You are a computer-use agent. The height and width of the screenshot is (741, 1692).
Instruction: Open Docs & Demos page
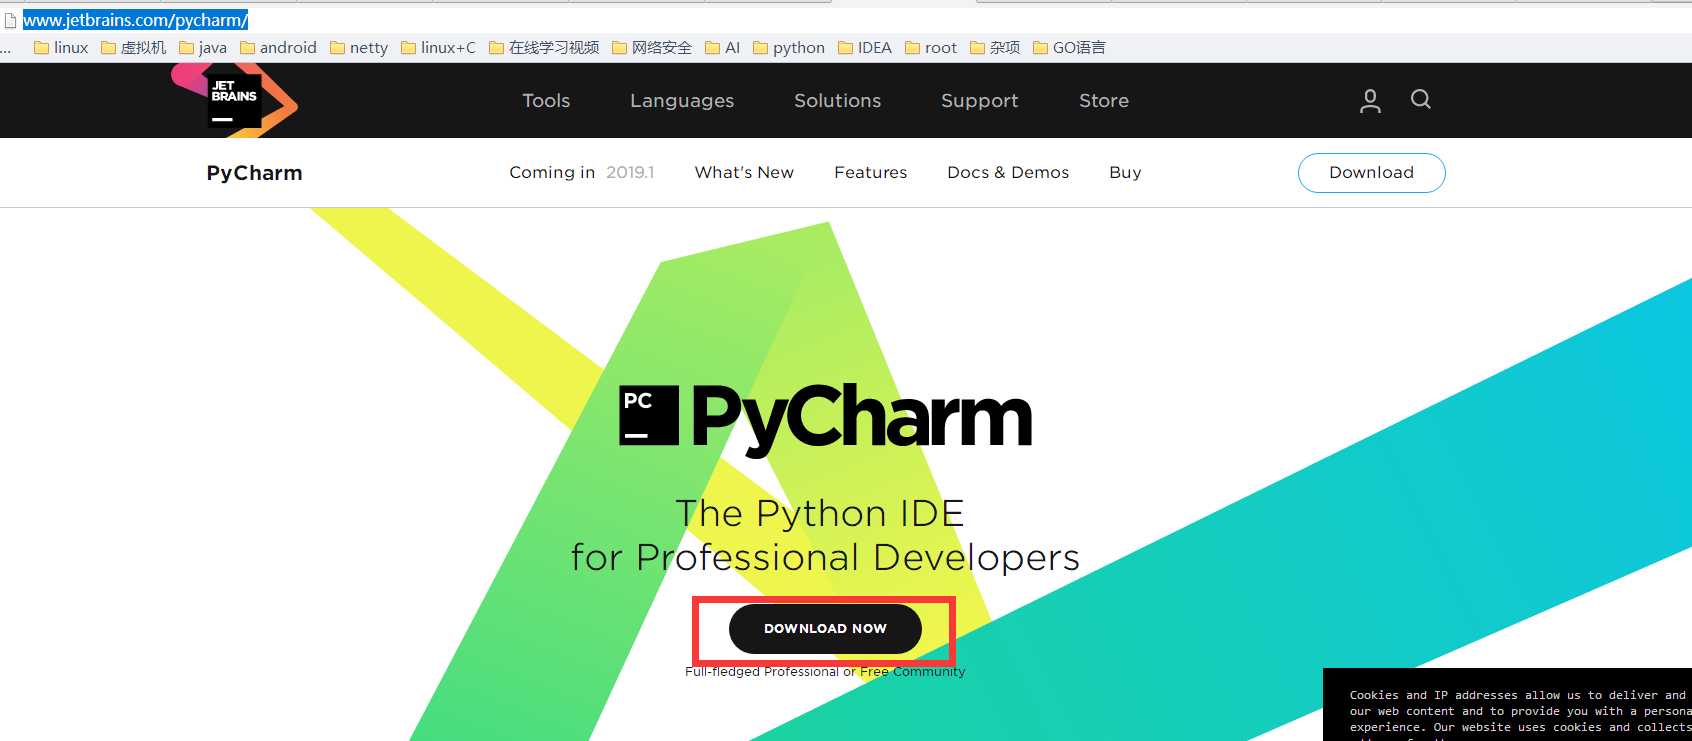click(x=1008, y=172)
